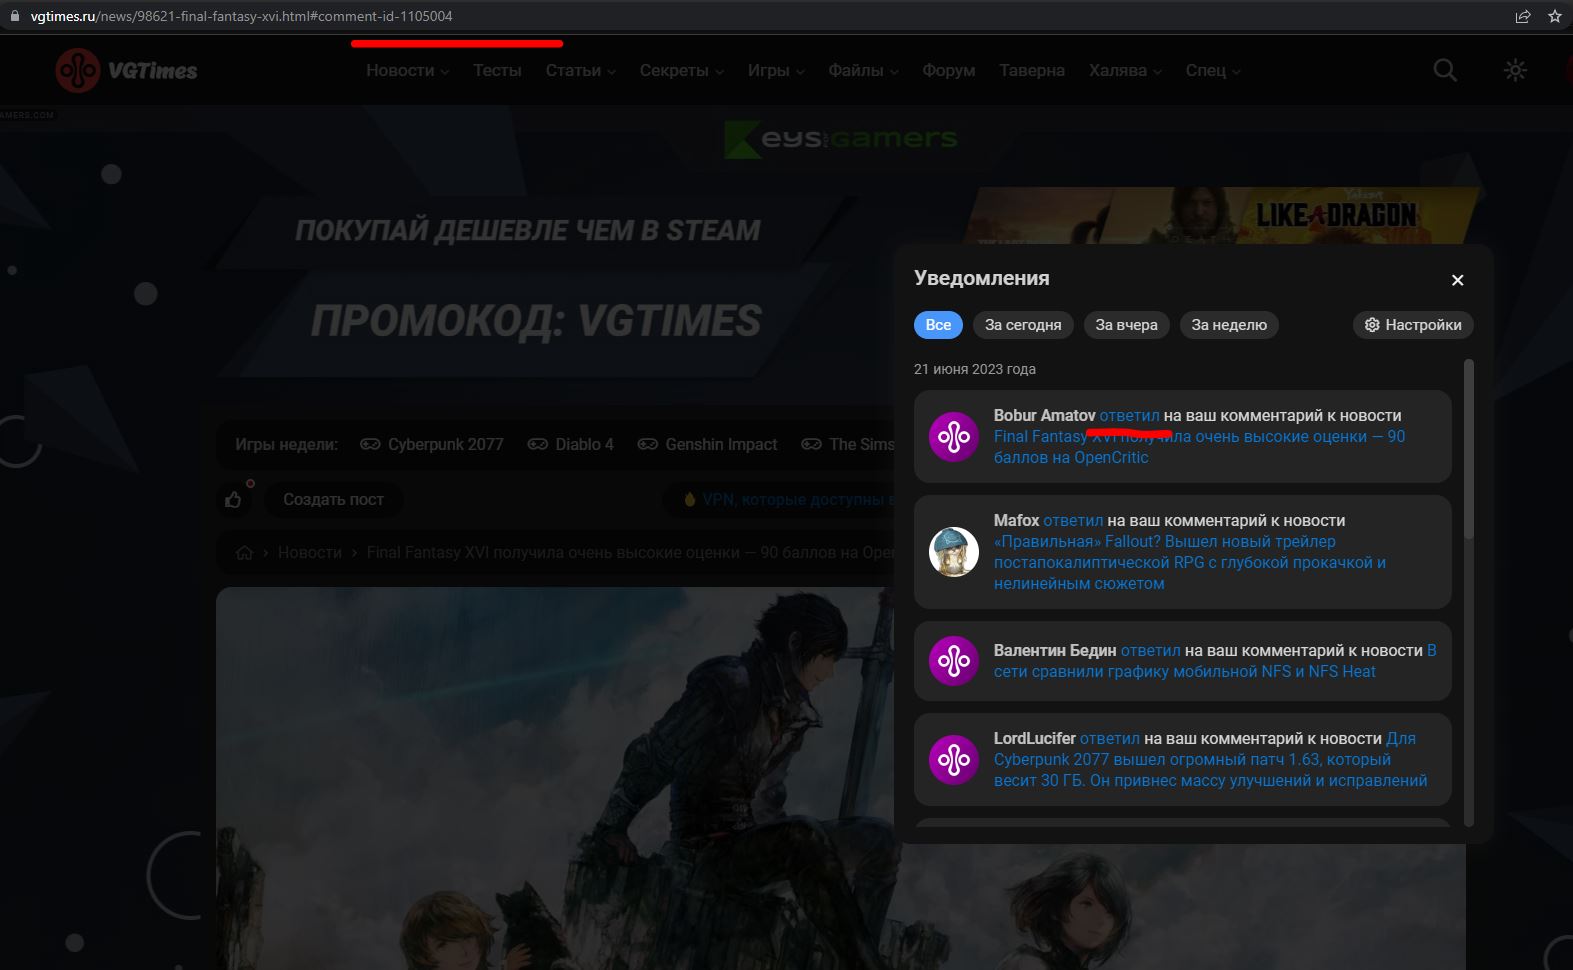Filter notifications by За неделю
Image resolution: width=1573 pixels, height=970 pixels.
coord(1229,325)
